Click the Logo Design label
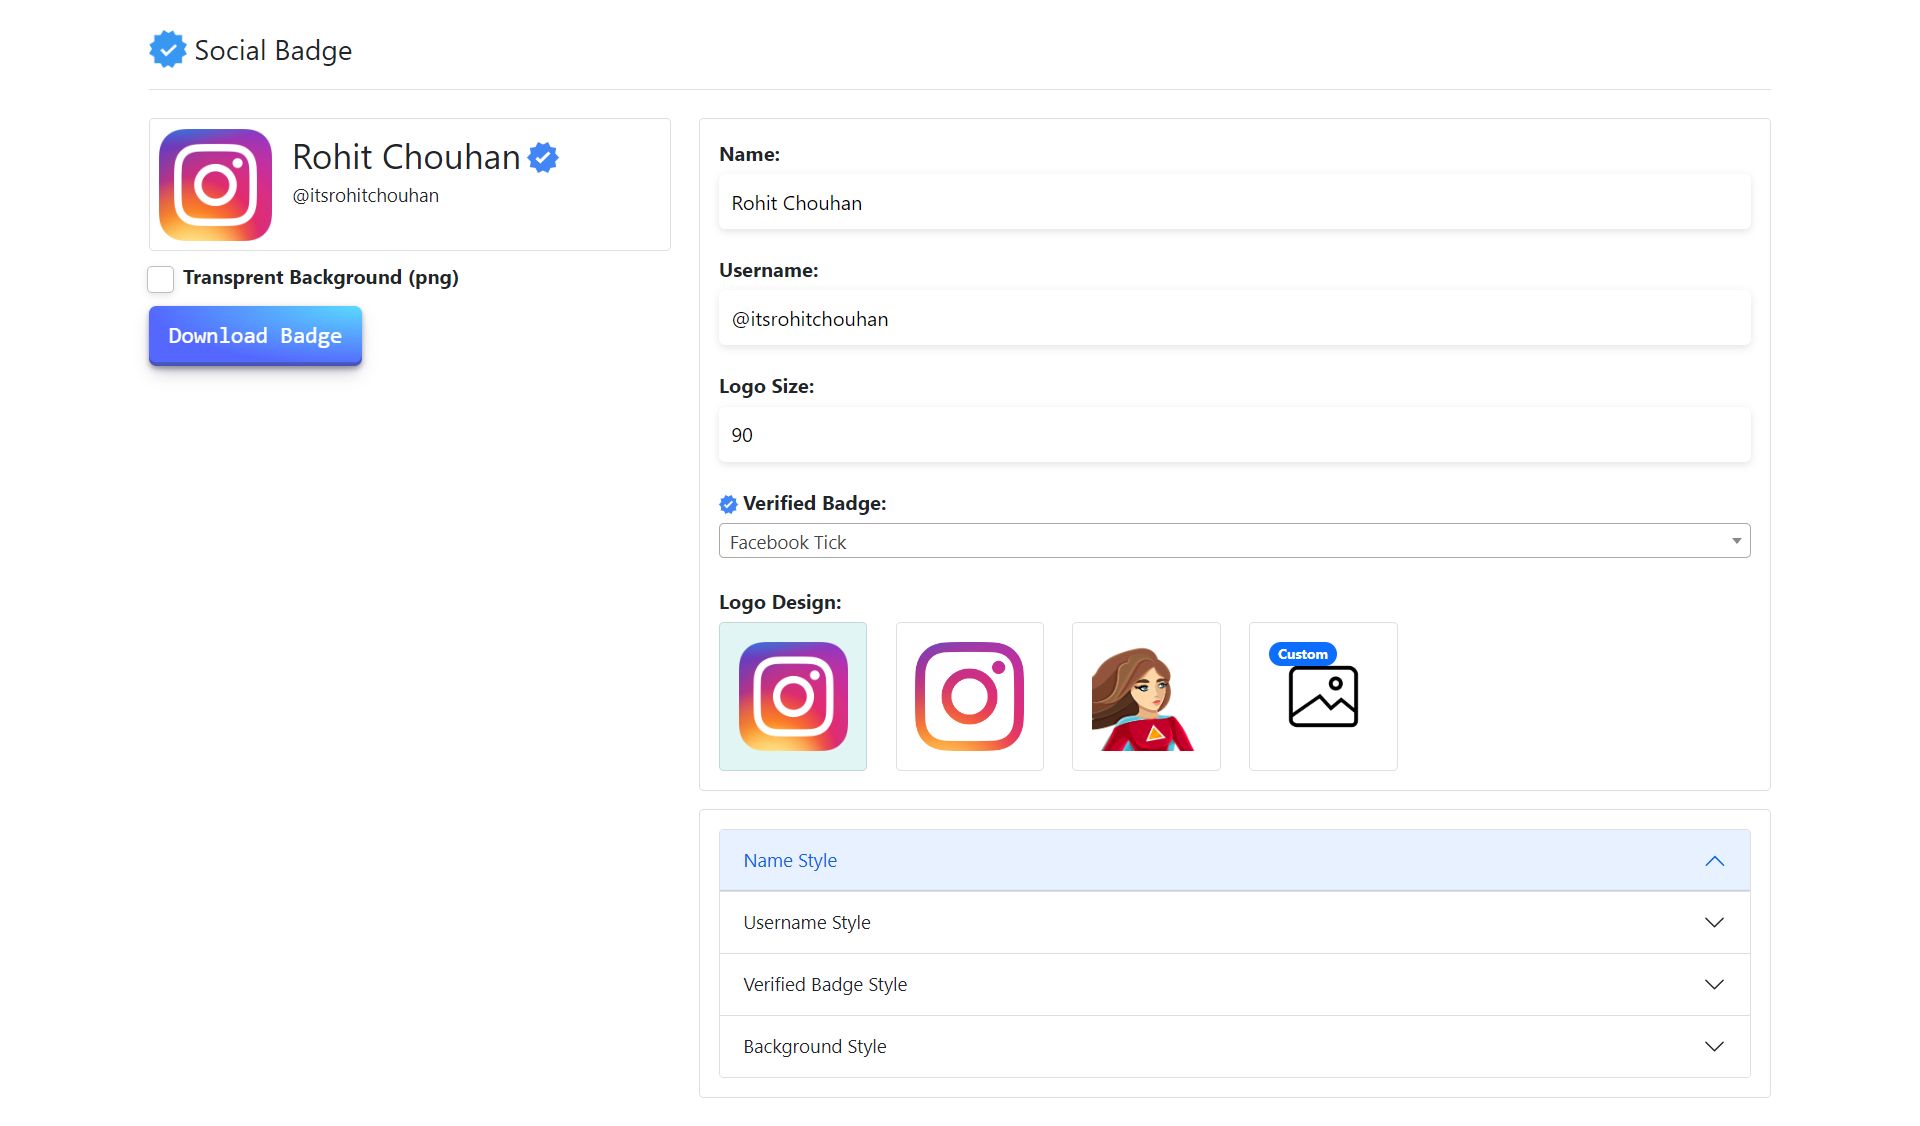 tap(780, 602)
